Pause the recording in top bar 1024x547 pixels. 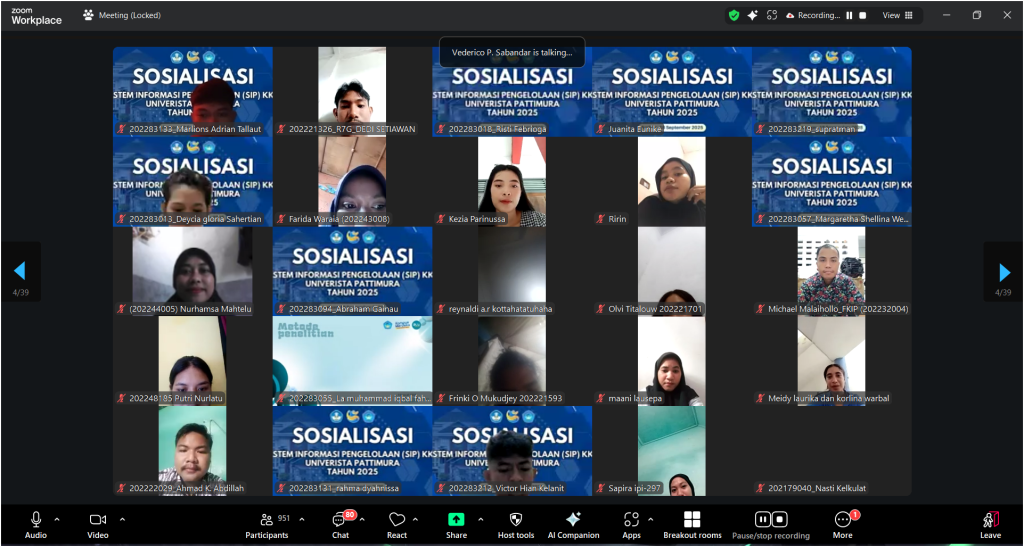point(849,15)
